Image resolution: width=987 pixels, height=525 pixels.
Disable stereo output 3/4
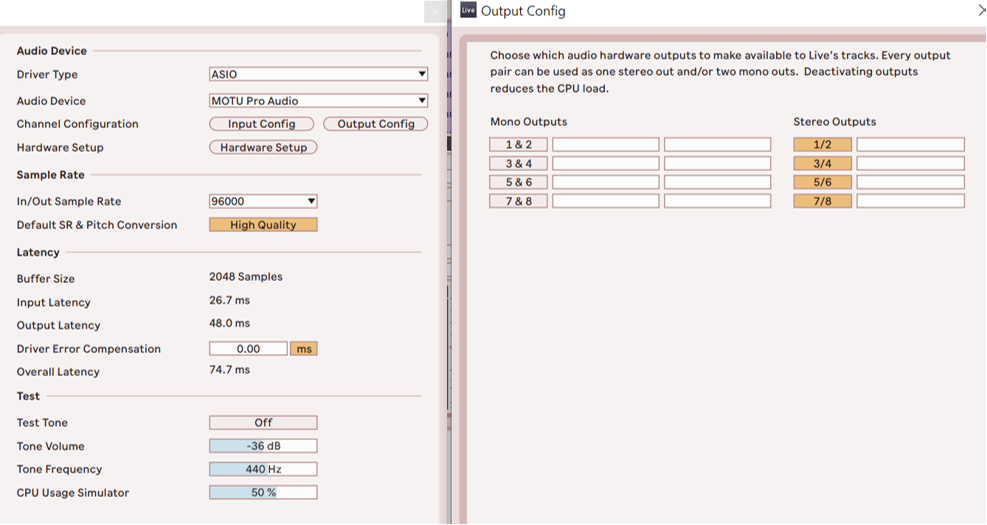click(822, 163)
